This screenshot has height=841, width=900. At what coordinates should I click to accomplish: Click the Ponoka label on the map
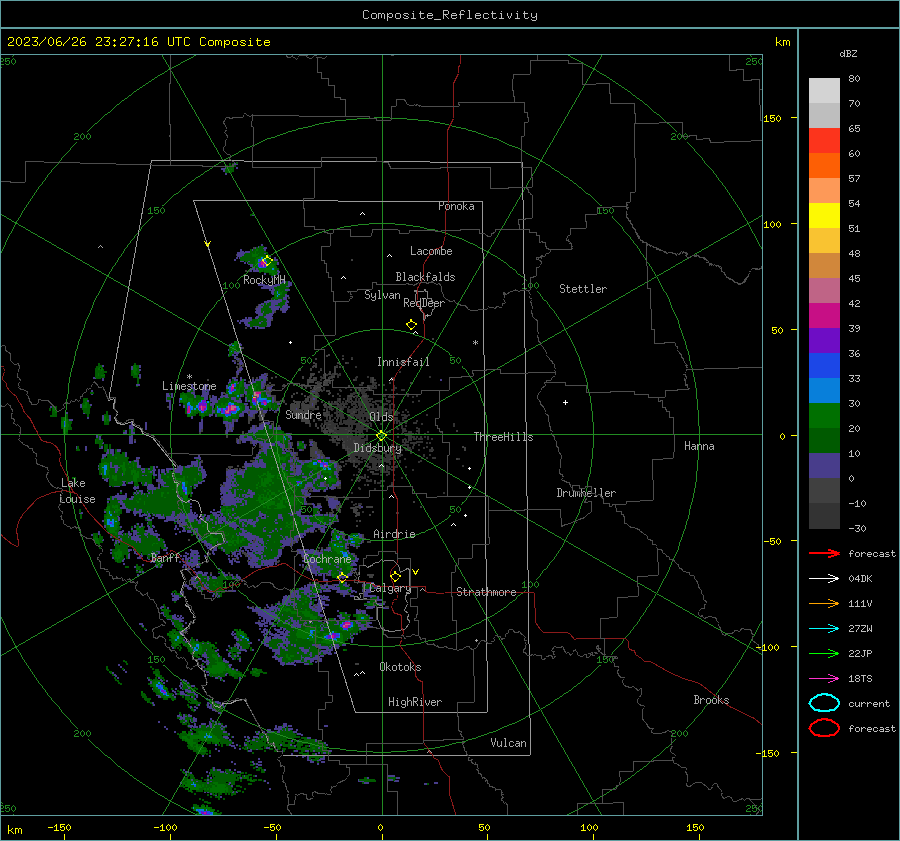456,206
